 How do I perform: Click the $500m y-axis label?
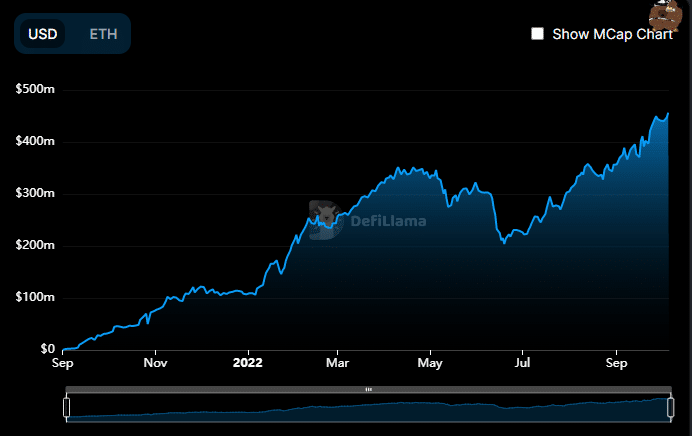tap(35, 89)
